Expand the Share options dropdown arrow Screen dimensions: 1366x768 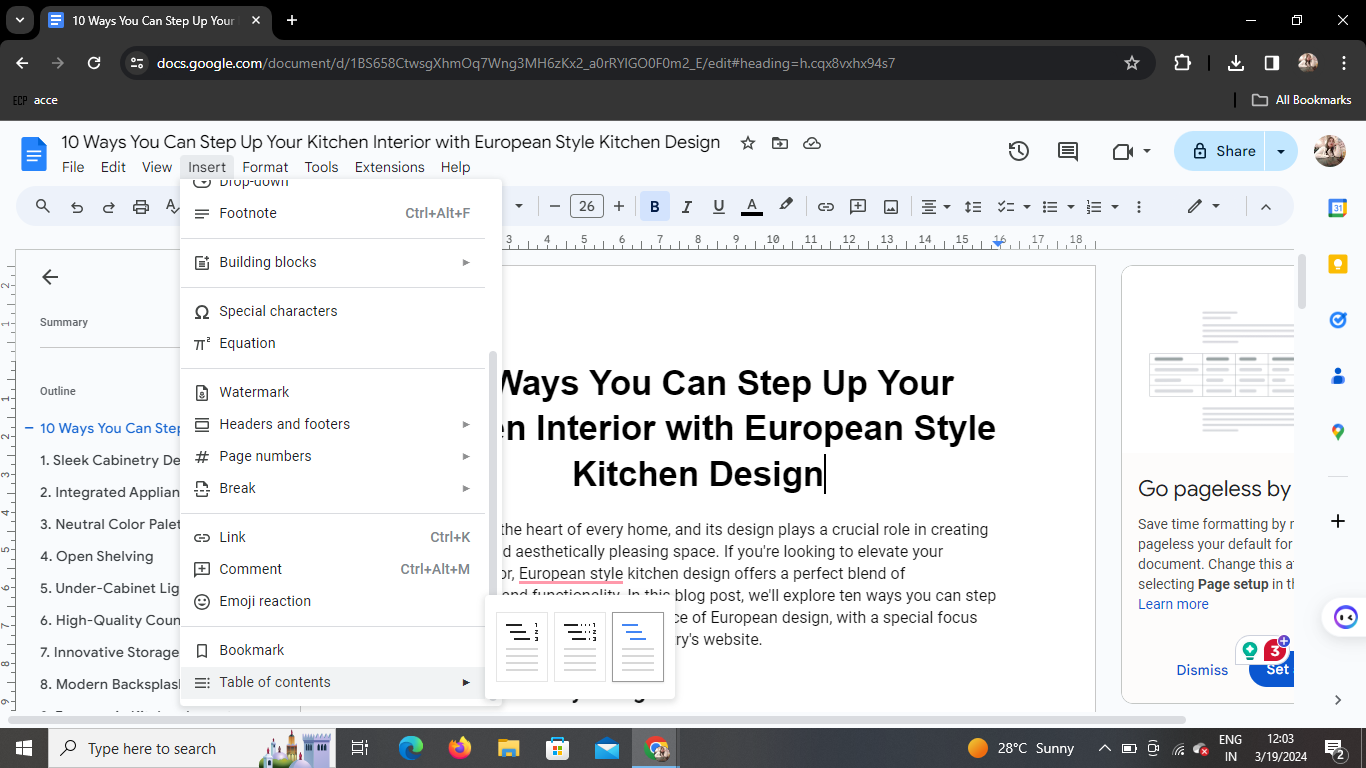1281,151
